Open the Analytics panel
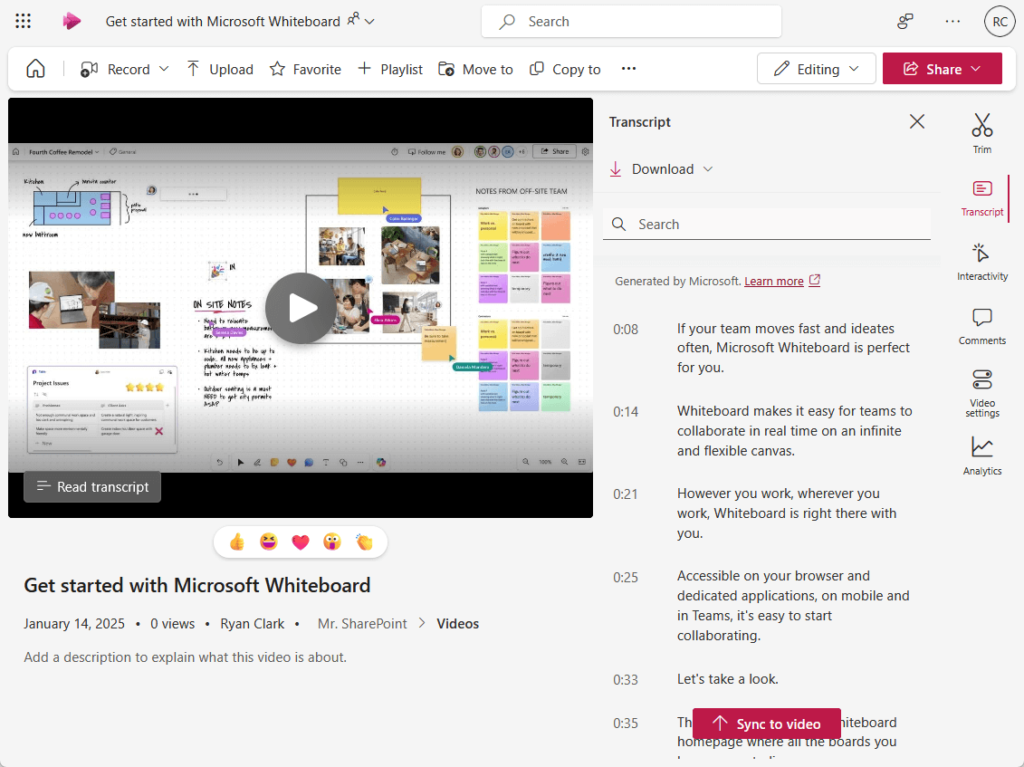Image resolution: width=1024 pixels, height=767 pixels. (x=982, y=456)
